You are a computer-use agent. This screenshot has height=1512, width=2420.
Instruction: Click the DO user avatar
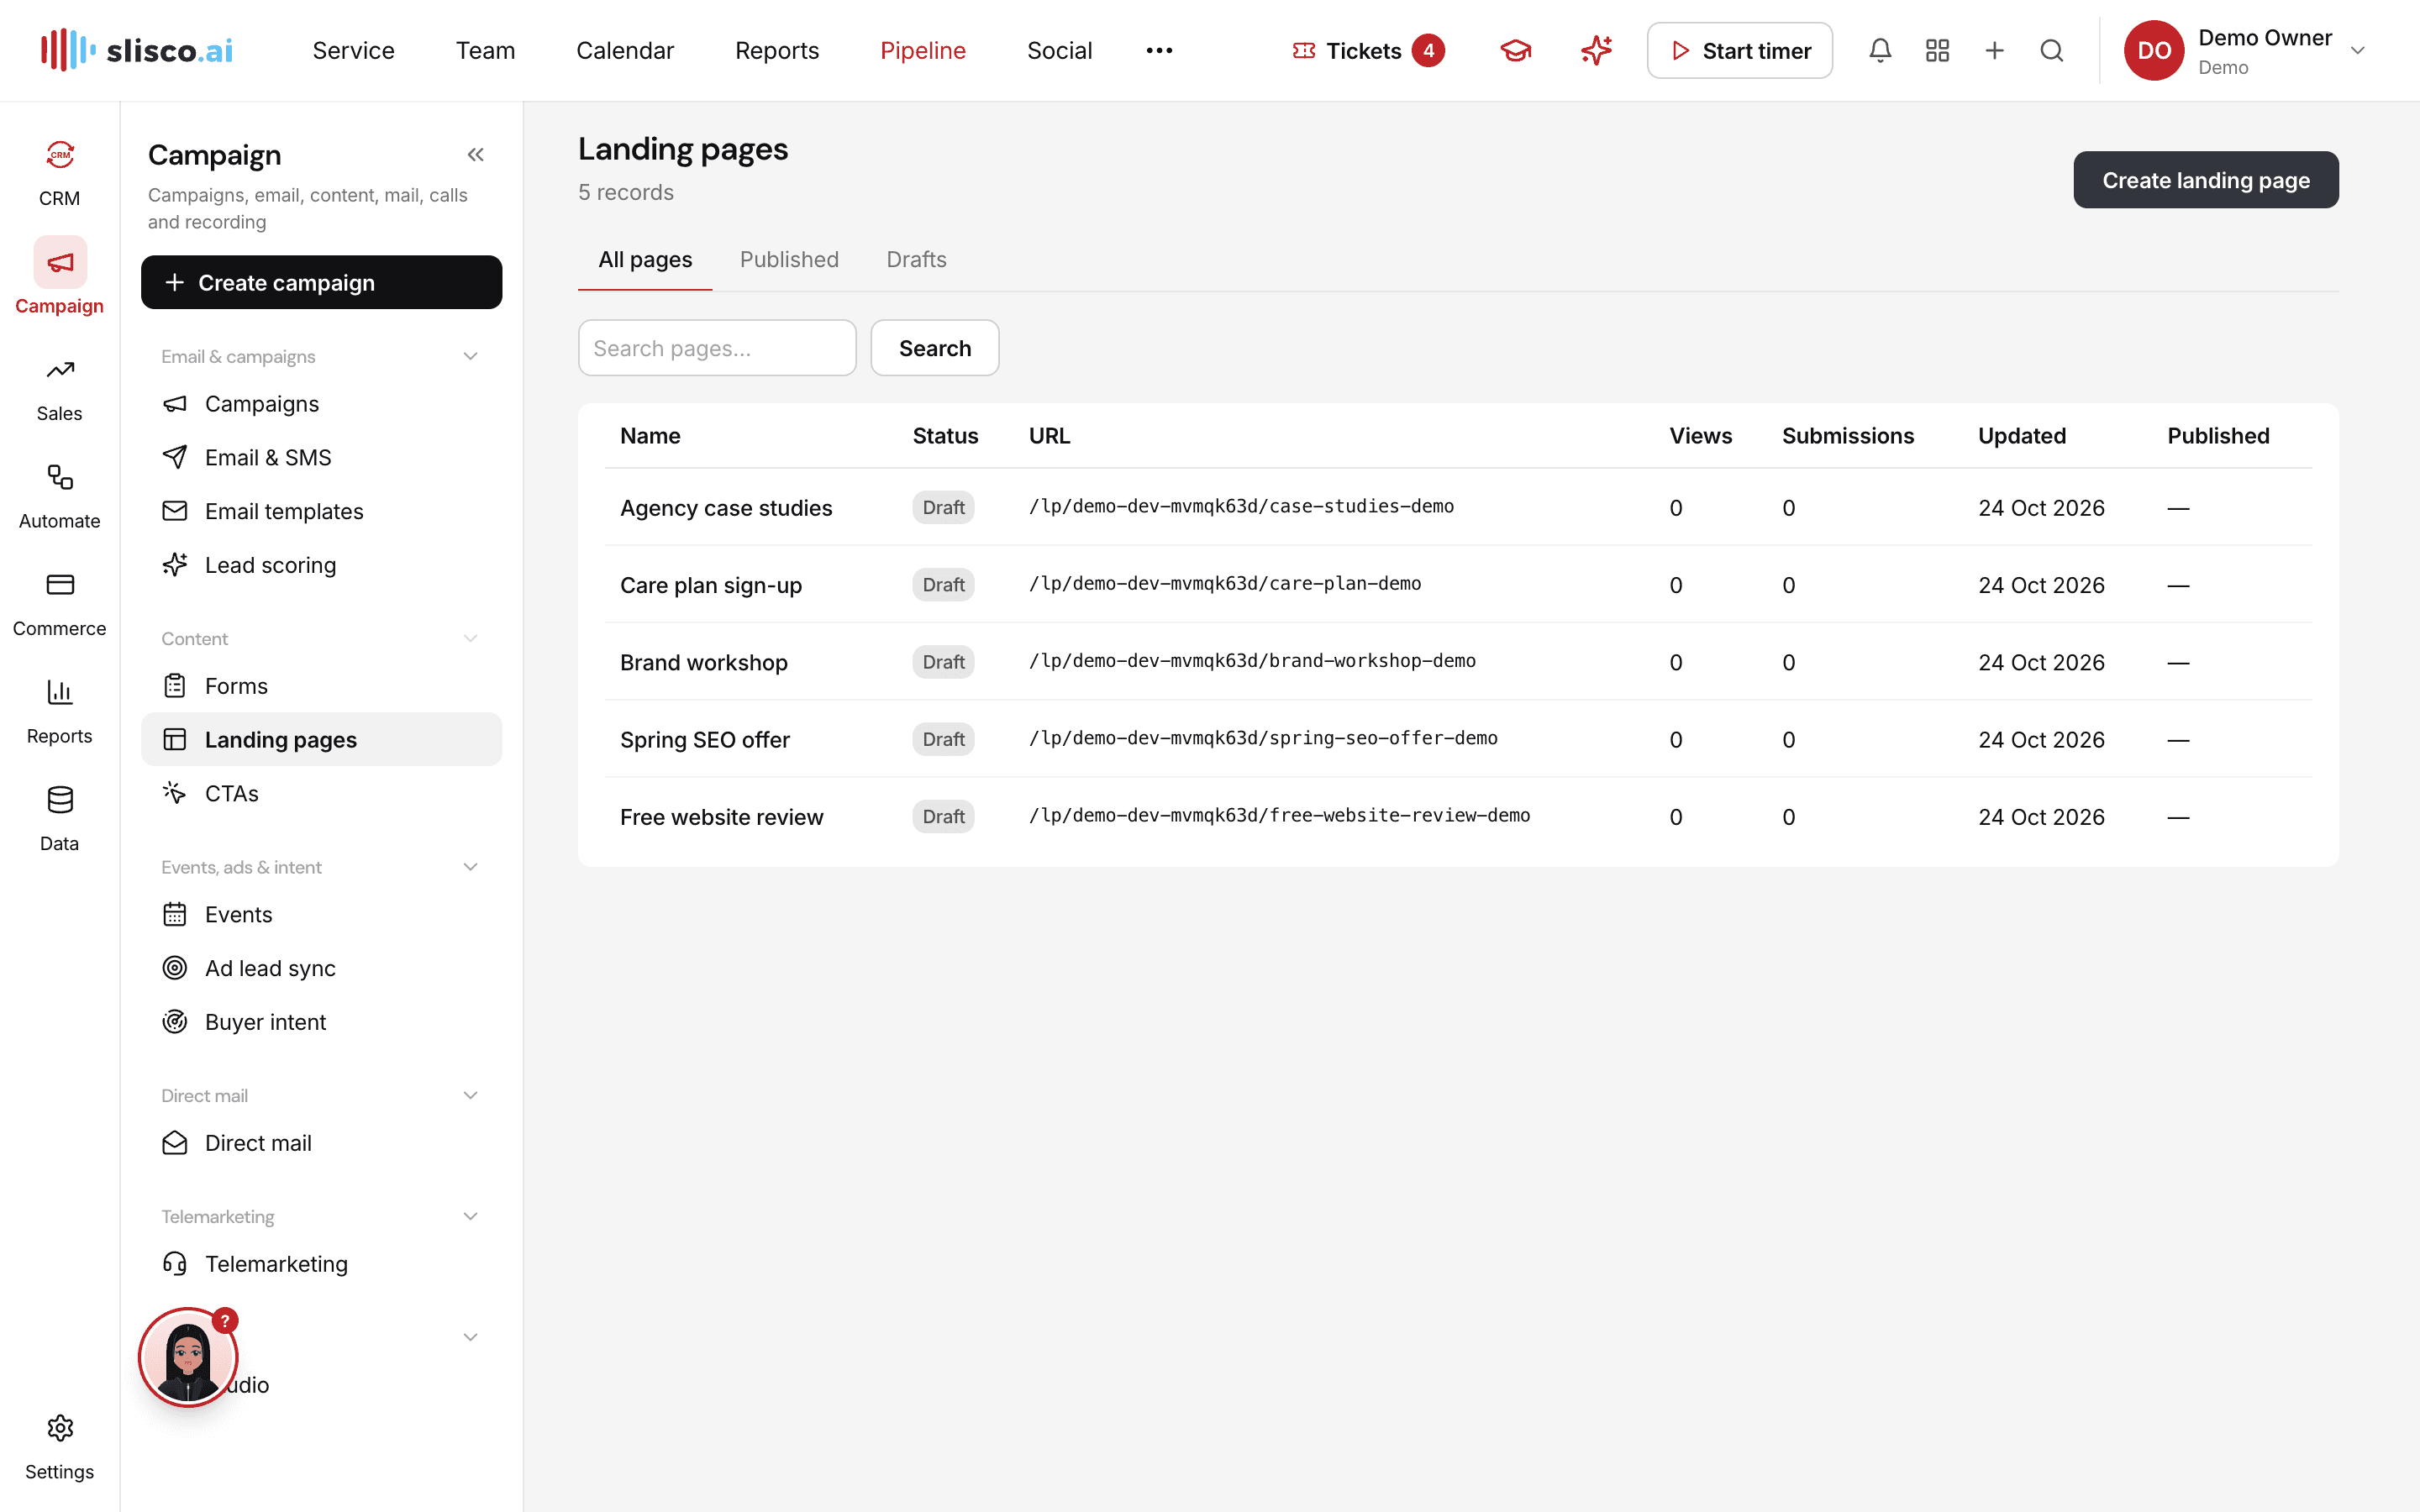pyautogui.click(x=2154, y=50)
